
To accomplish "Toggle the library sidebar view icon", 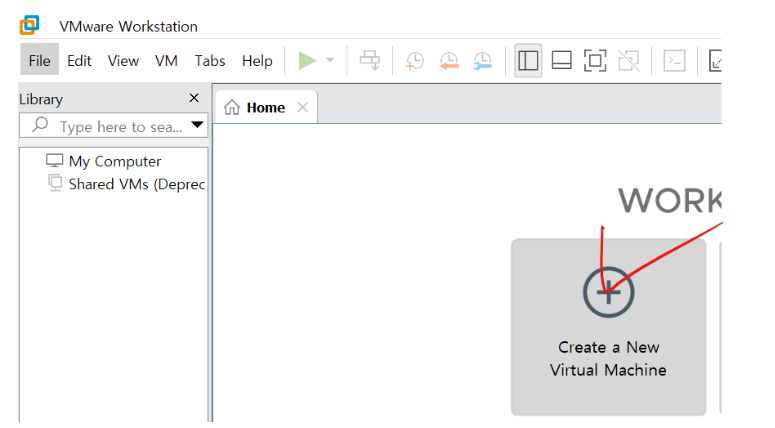I will (x=528, y=61).
